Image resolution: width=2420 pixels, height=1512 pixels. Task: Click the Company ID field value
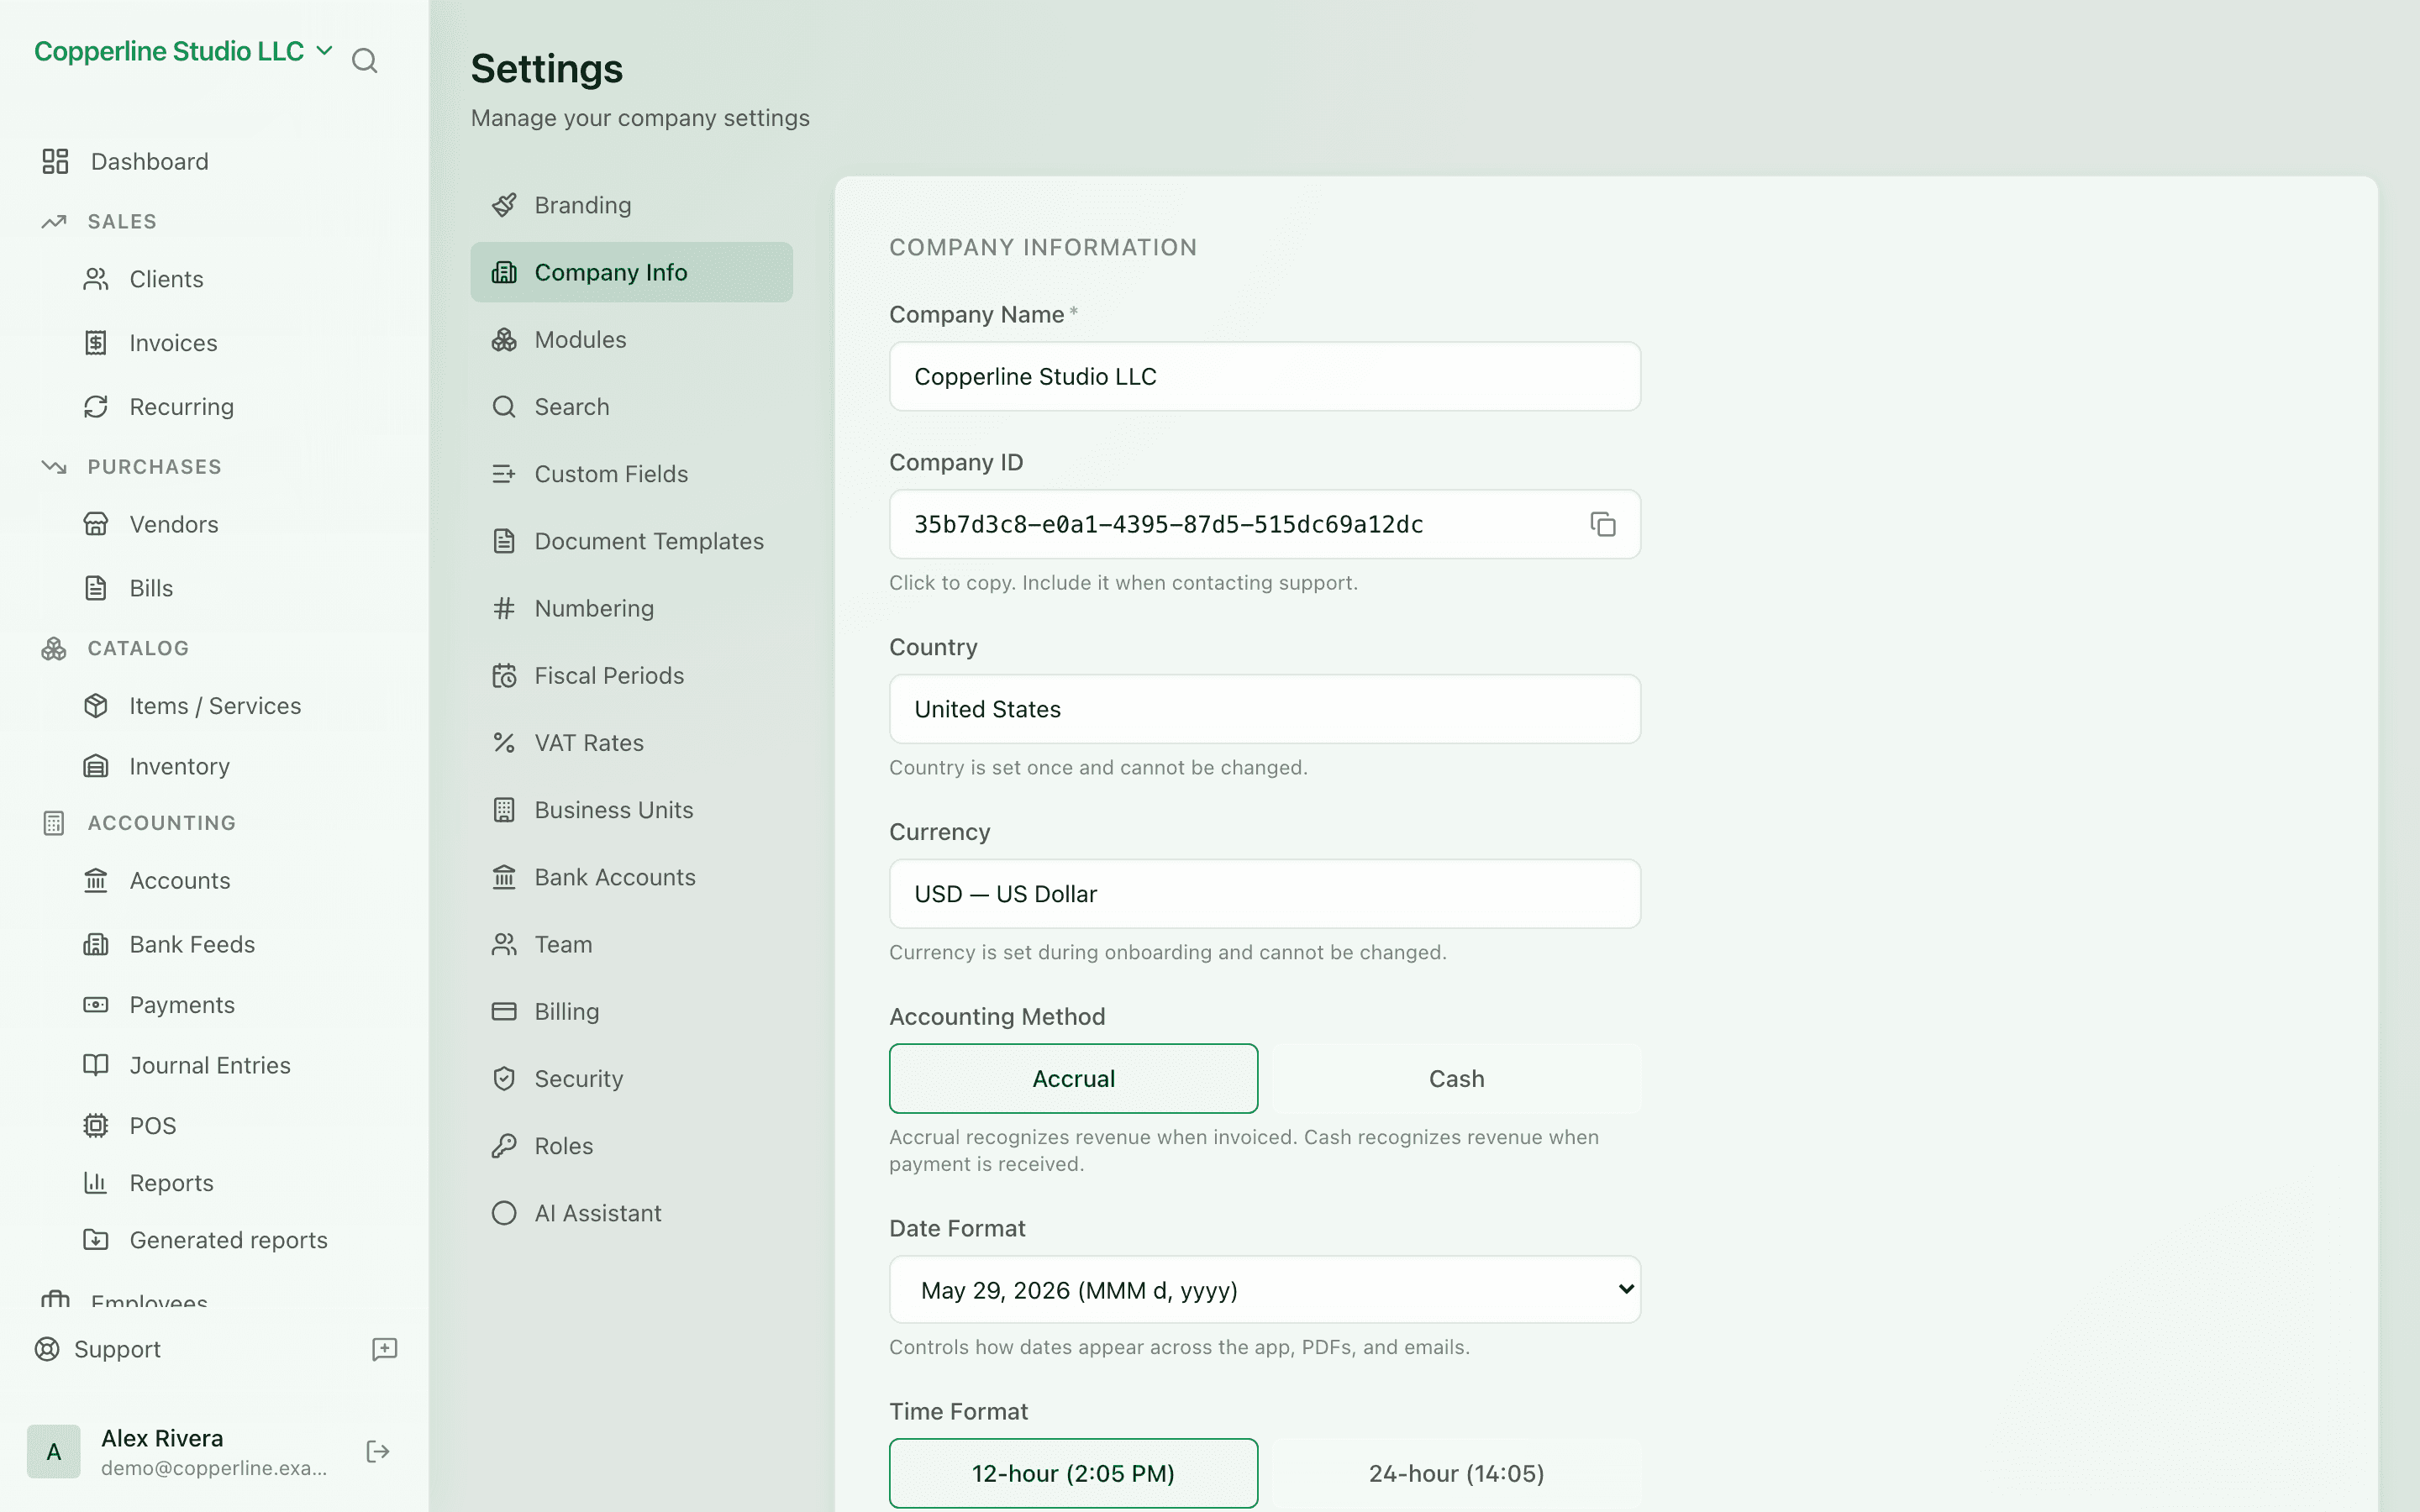[x=1168, y=524]
